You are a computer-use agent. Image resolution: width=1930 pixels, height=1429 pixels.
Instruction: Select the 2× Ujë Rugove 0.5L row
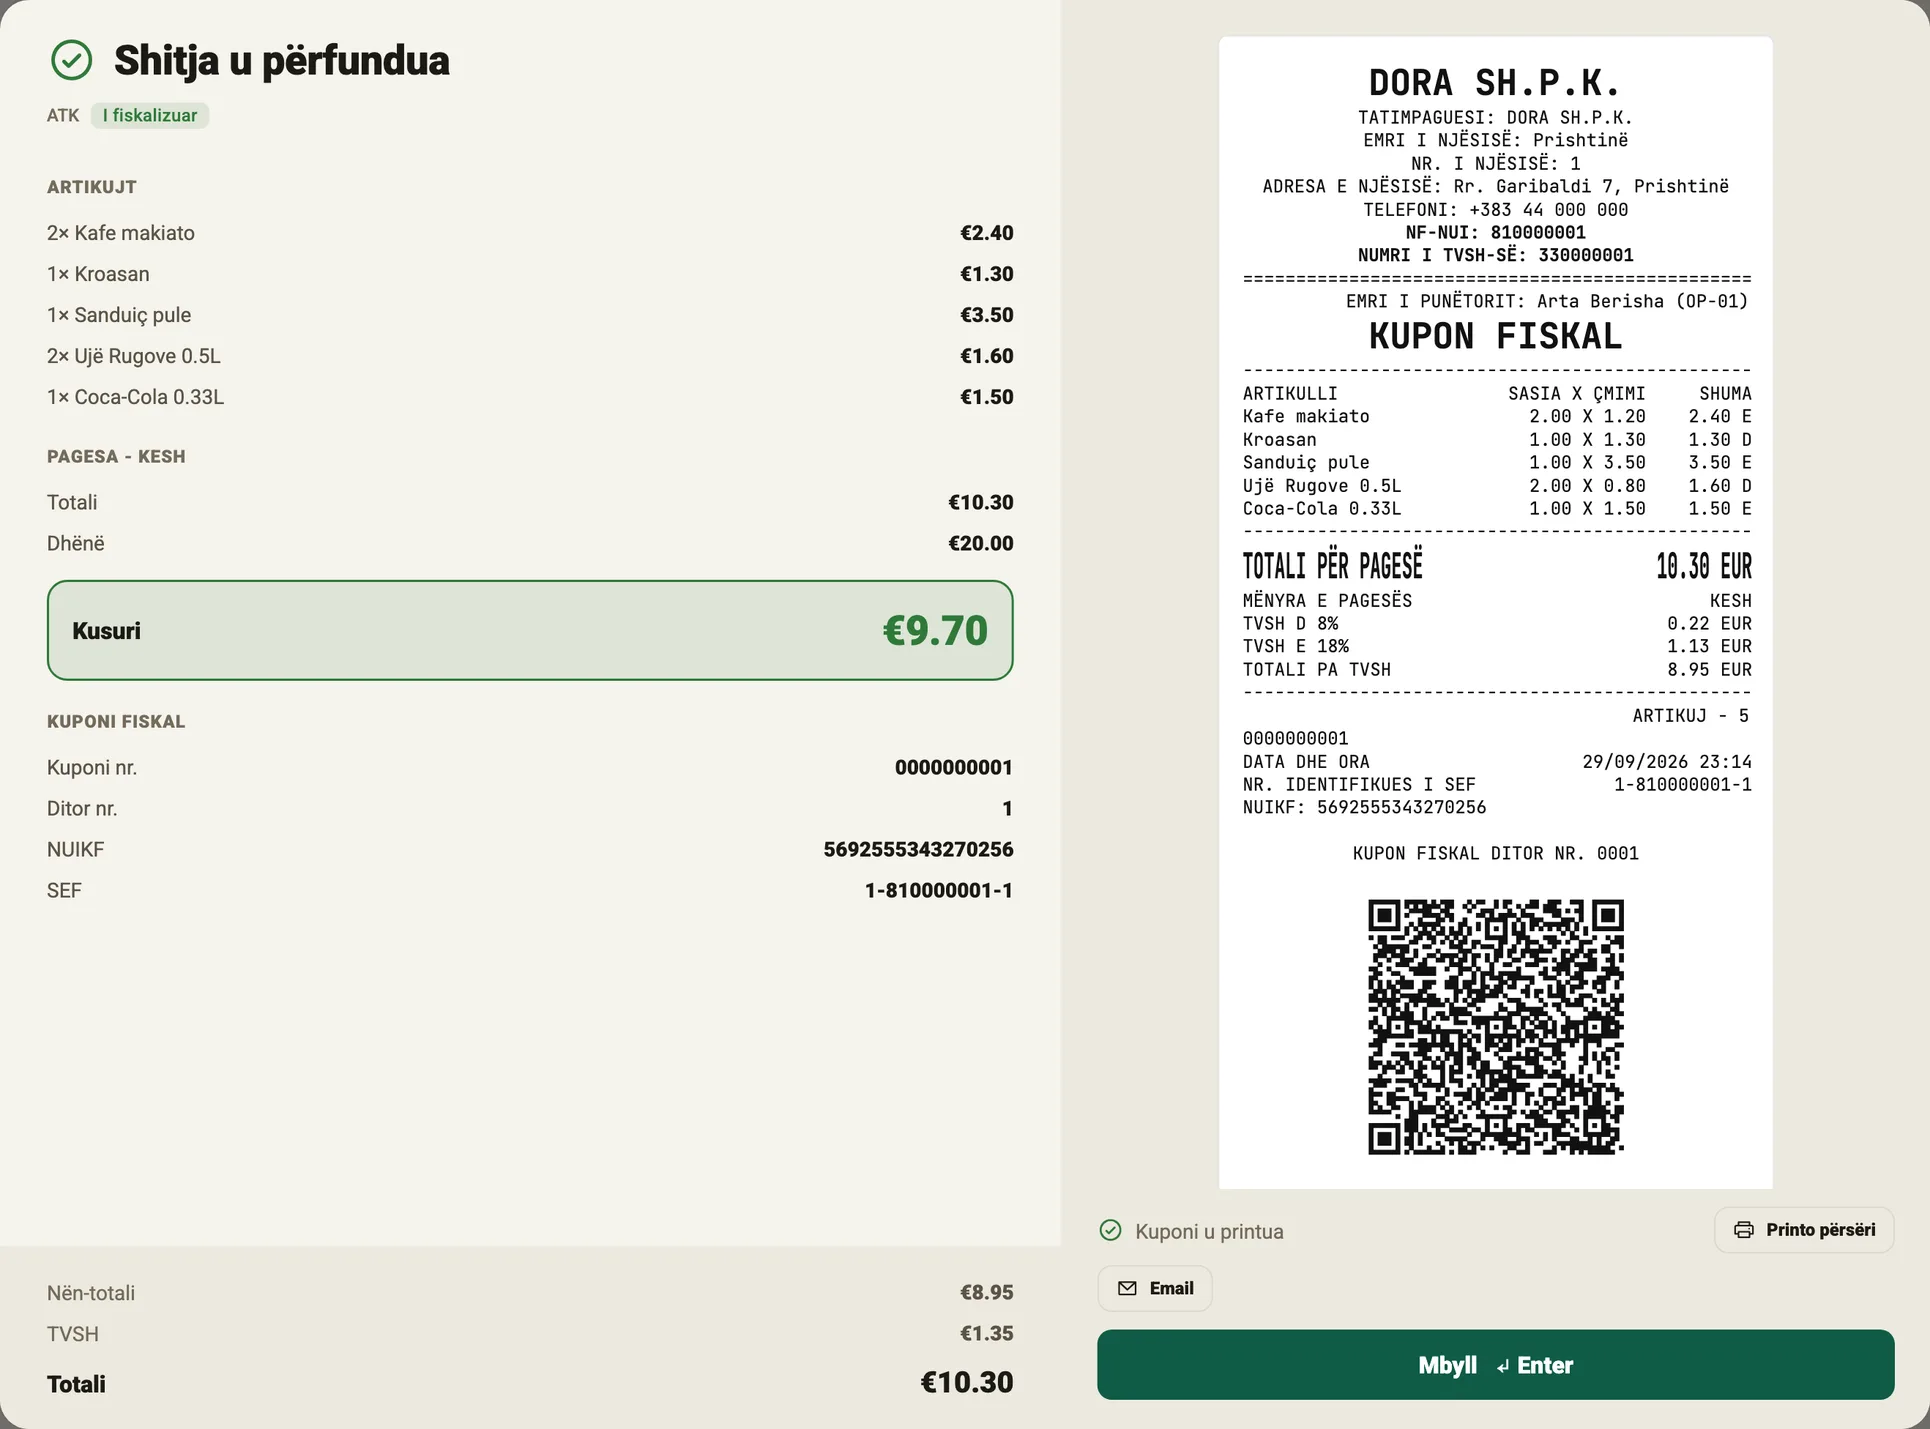point(530,356)
